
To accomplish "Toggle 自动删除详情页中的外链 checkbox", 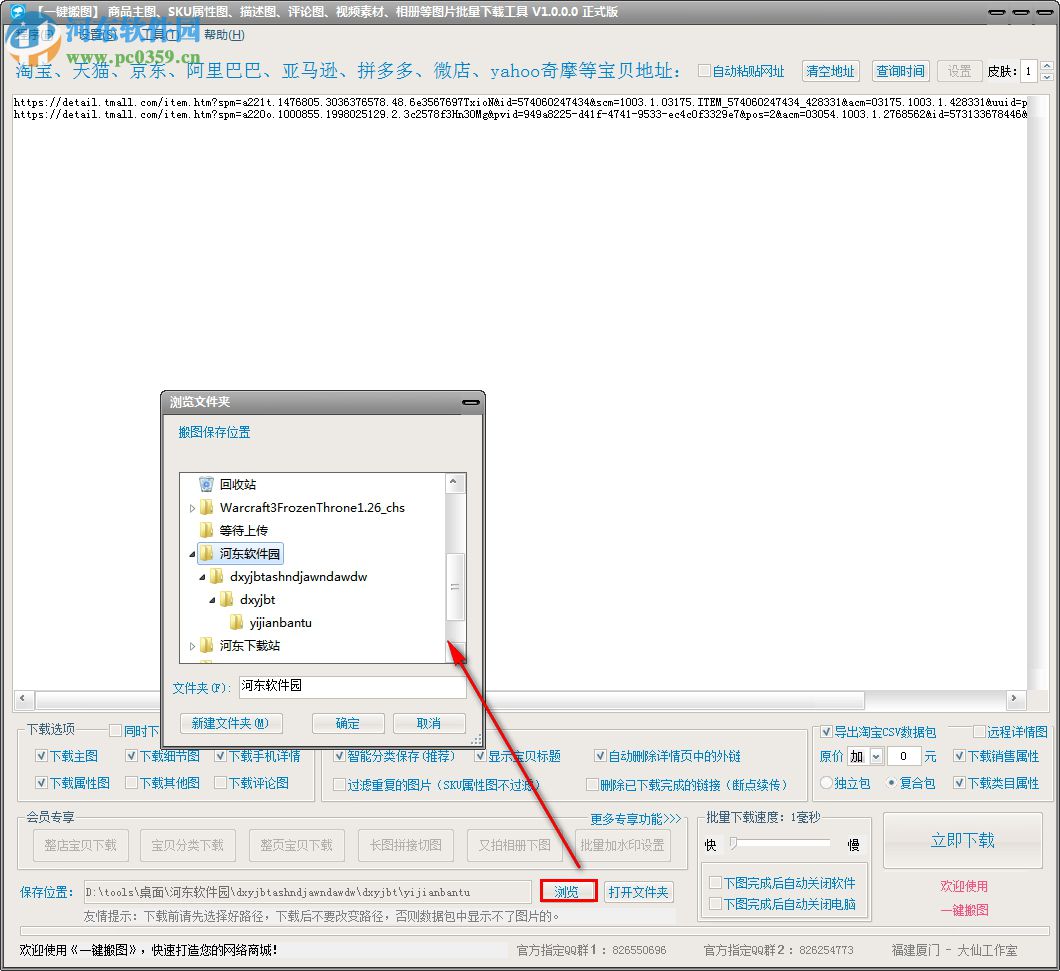I will click(600, 756).
